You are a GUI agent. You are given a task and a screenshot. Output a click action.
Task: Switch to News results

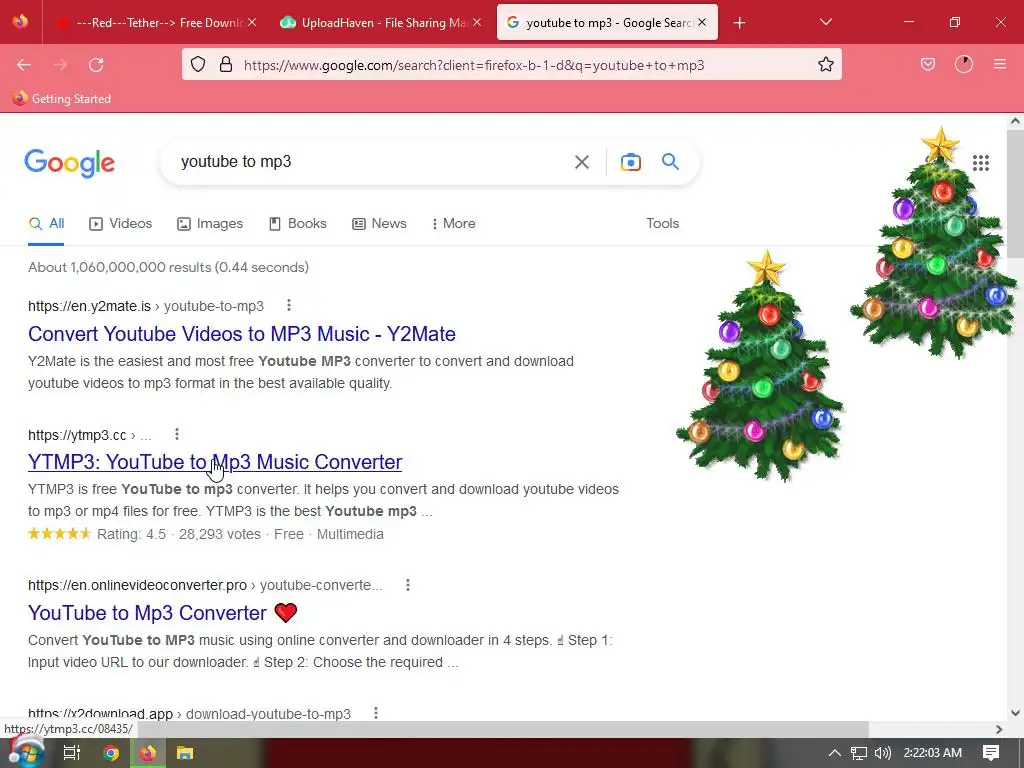coord(379,223)
